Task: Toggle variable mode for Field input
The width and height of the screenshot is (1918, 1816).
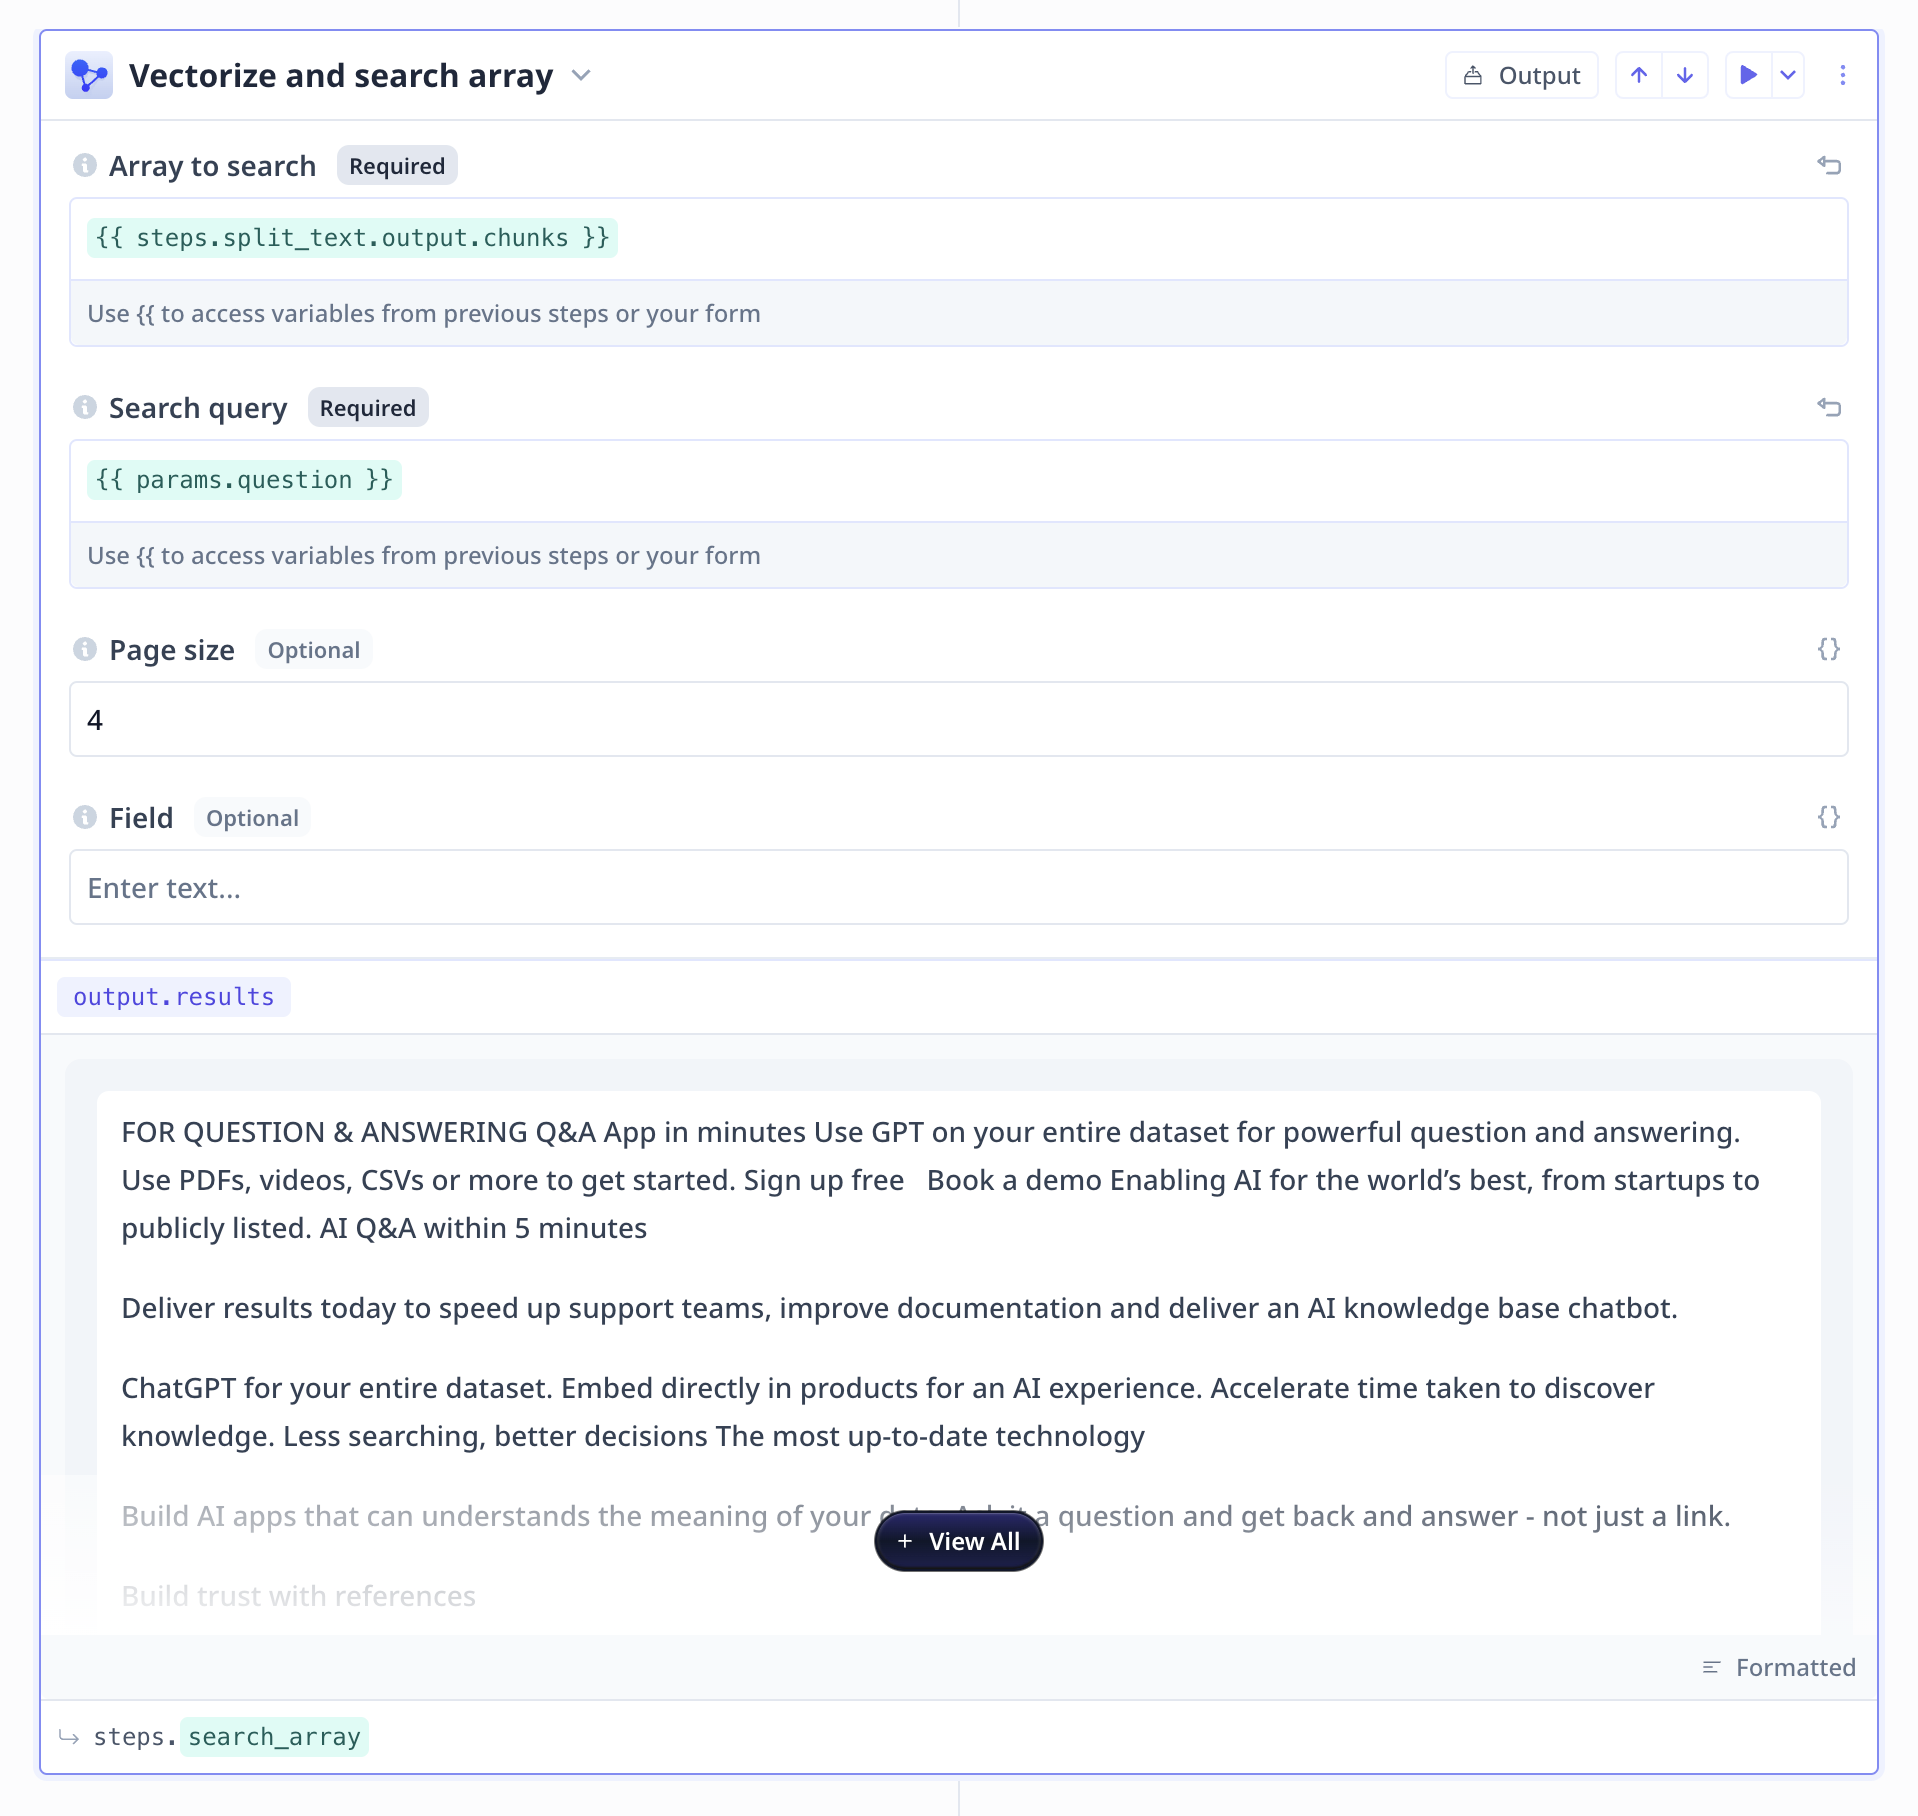Action: [x=1829, y=817]
